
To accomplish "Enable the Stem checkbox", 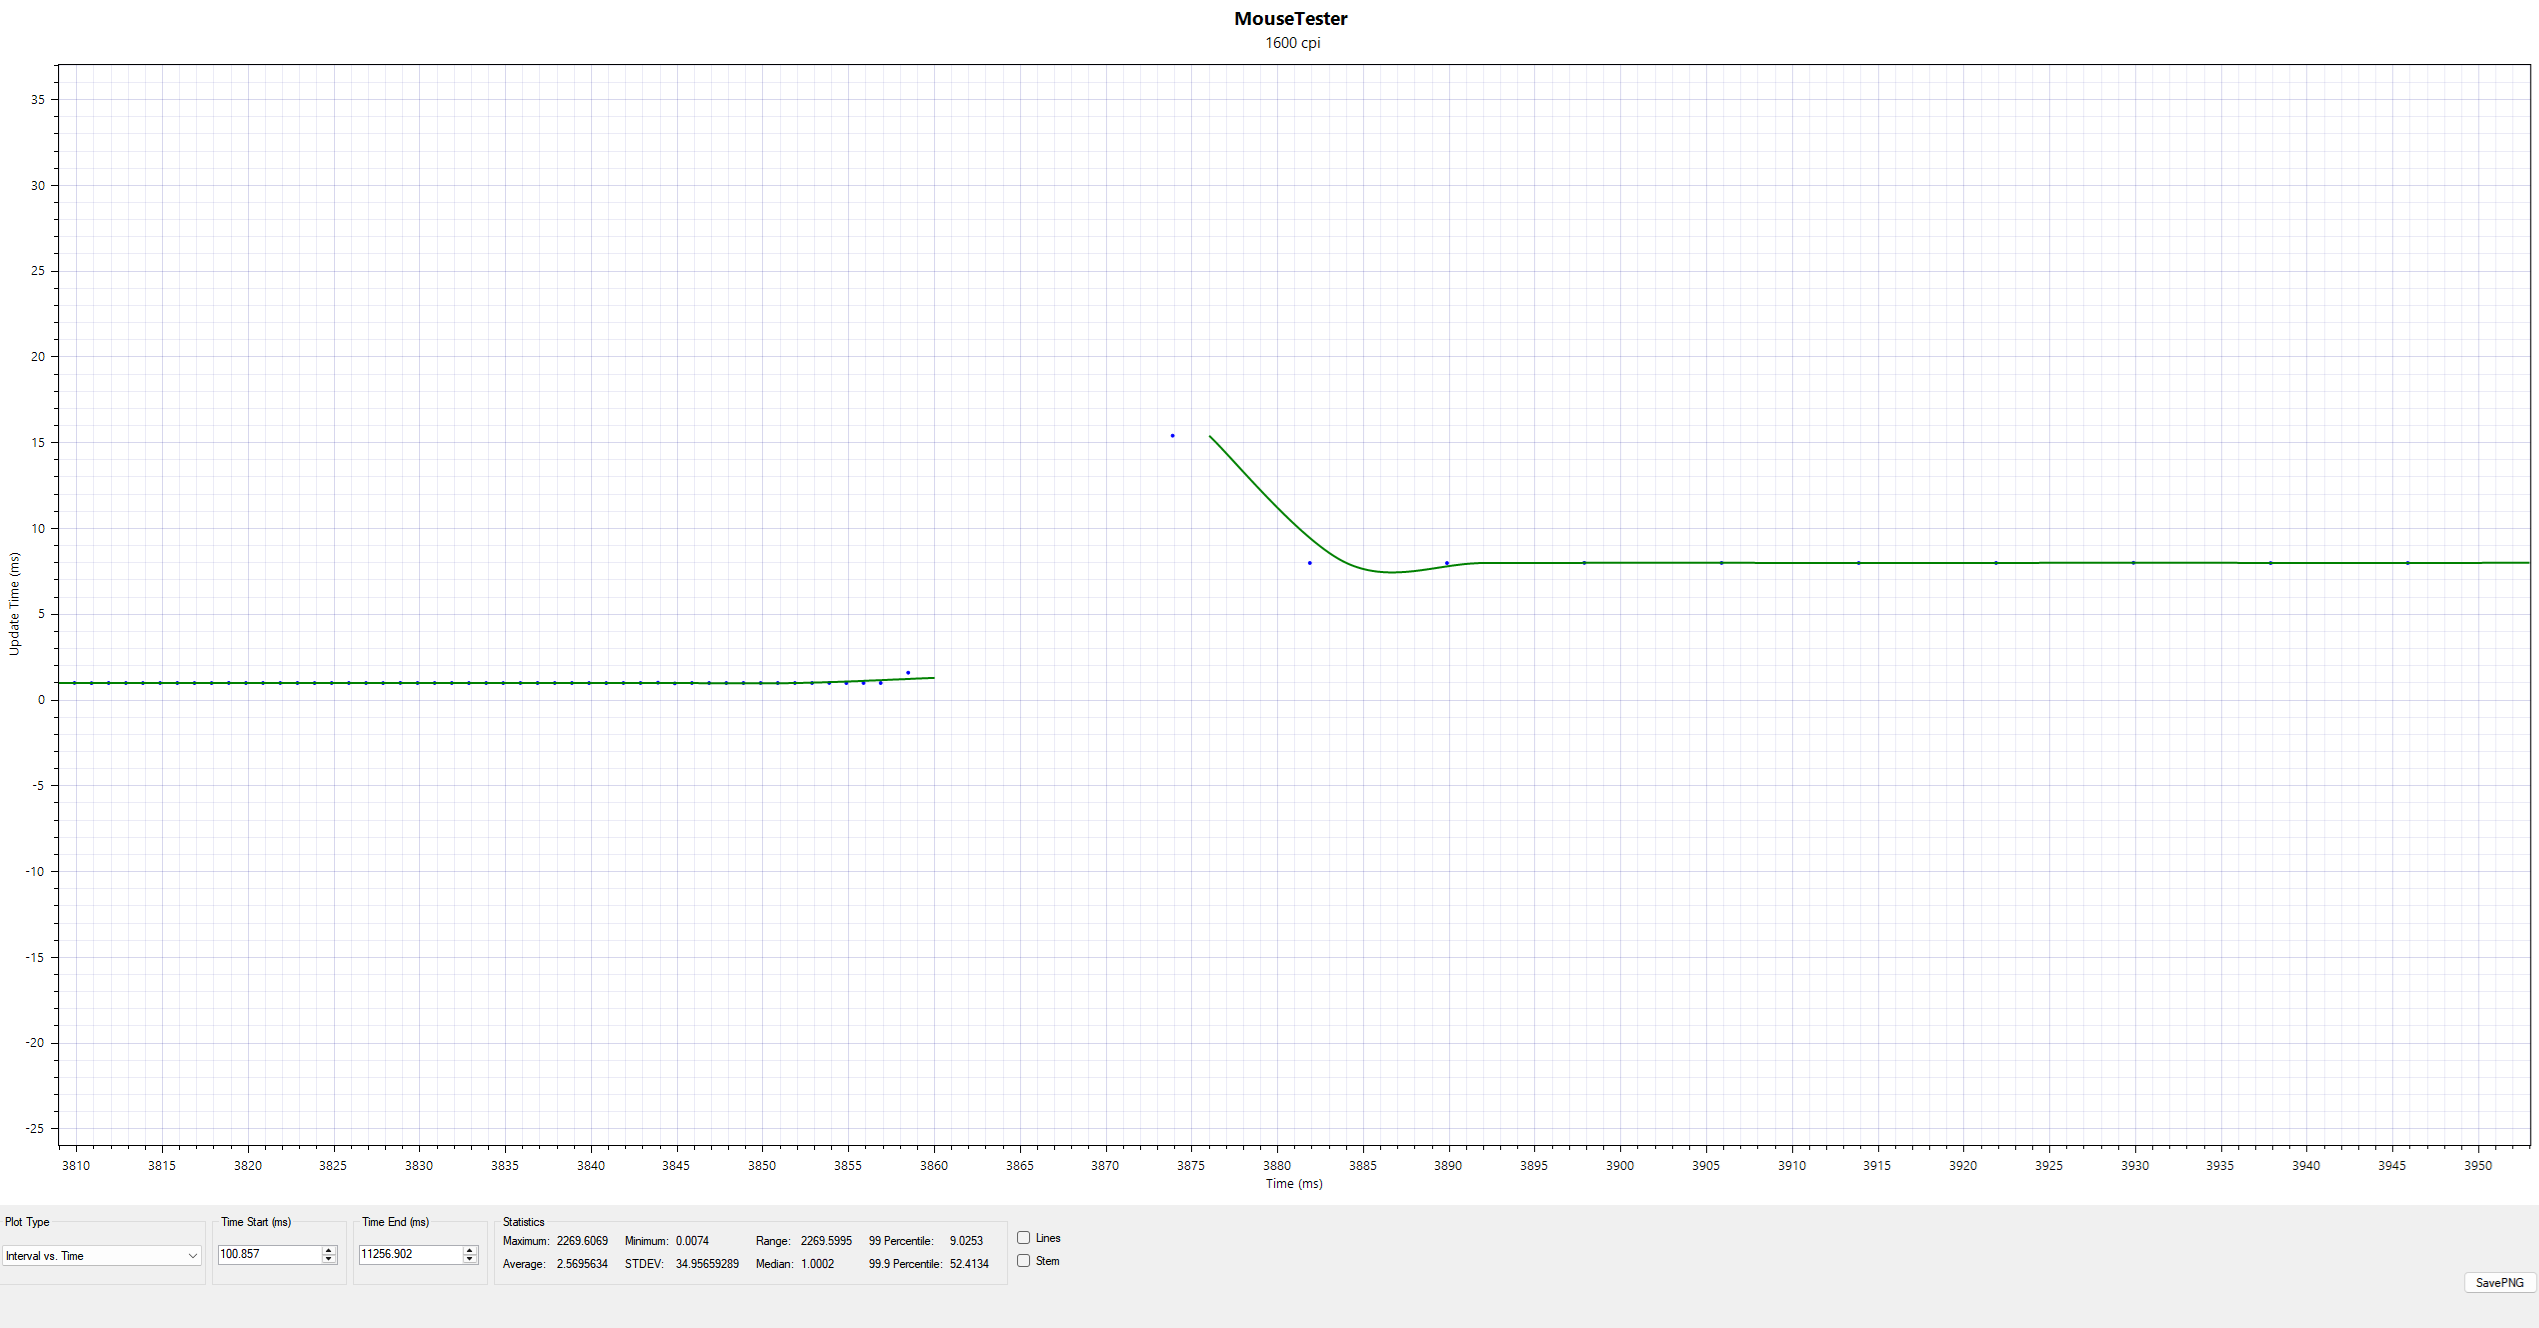I will pos(1023,1261).
